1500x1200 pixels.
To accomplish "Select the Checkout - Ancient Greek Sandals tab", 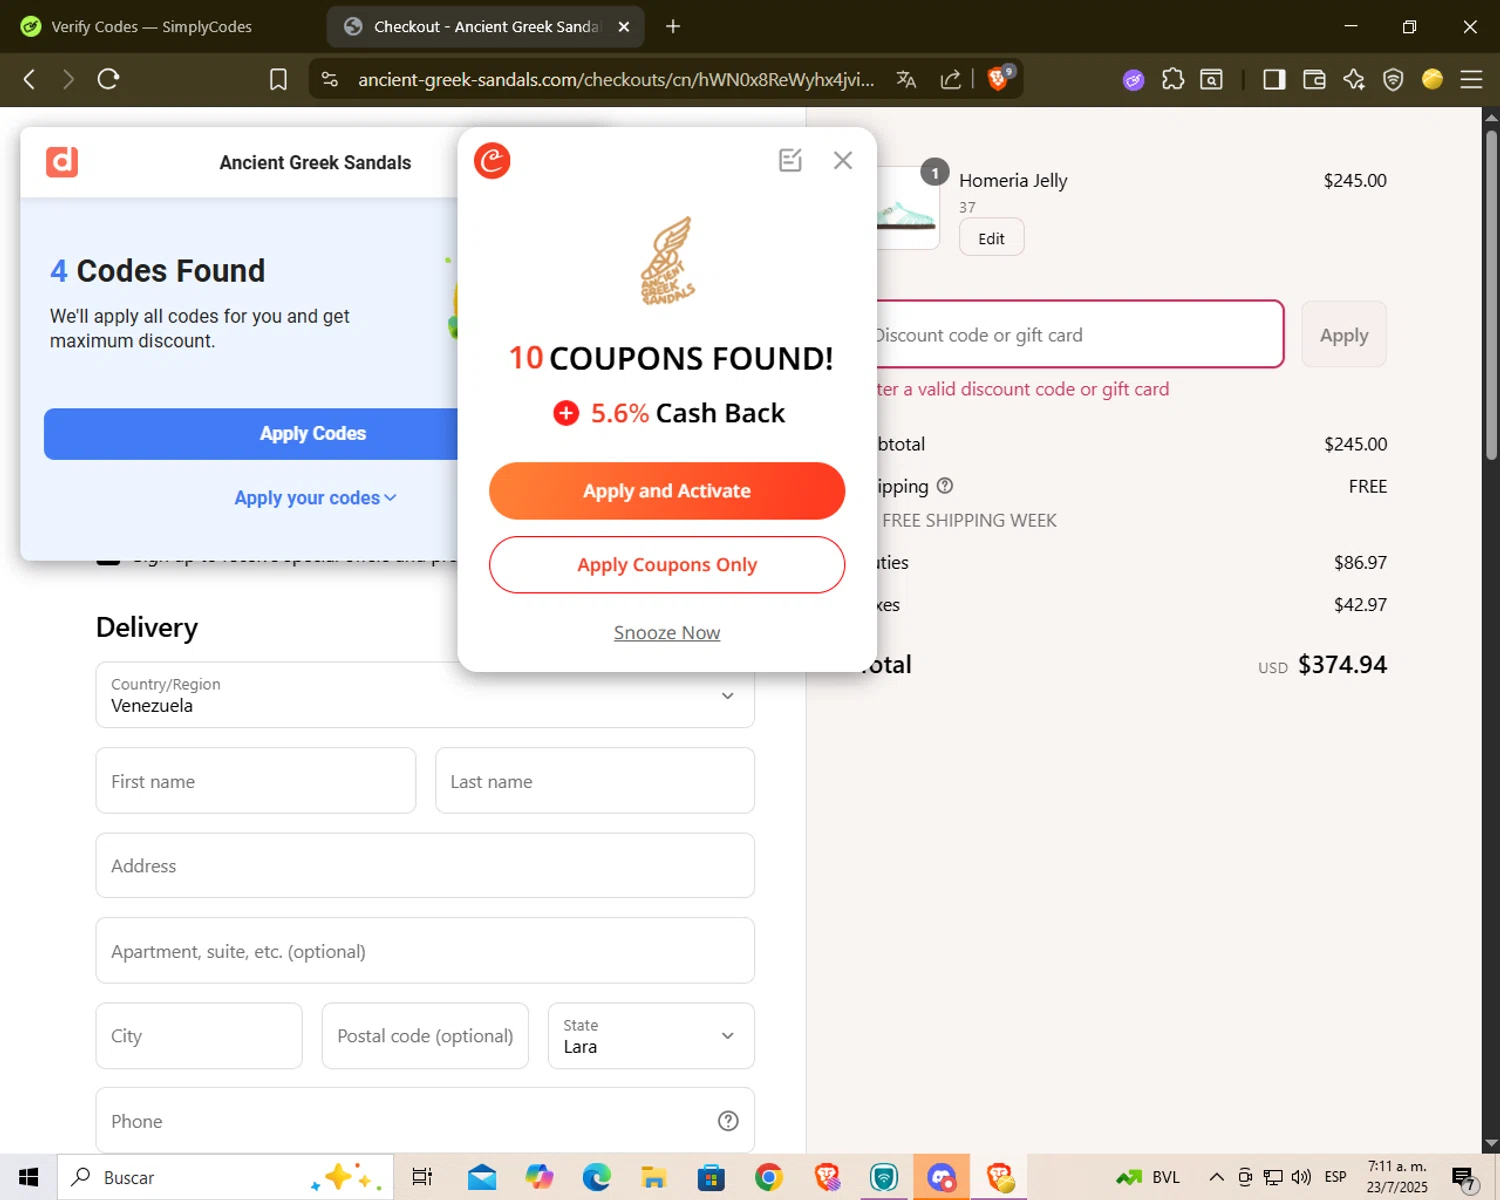I will click(x=485, y=27).
